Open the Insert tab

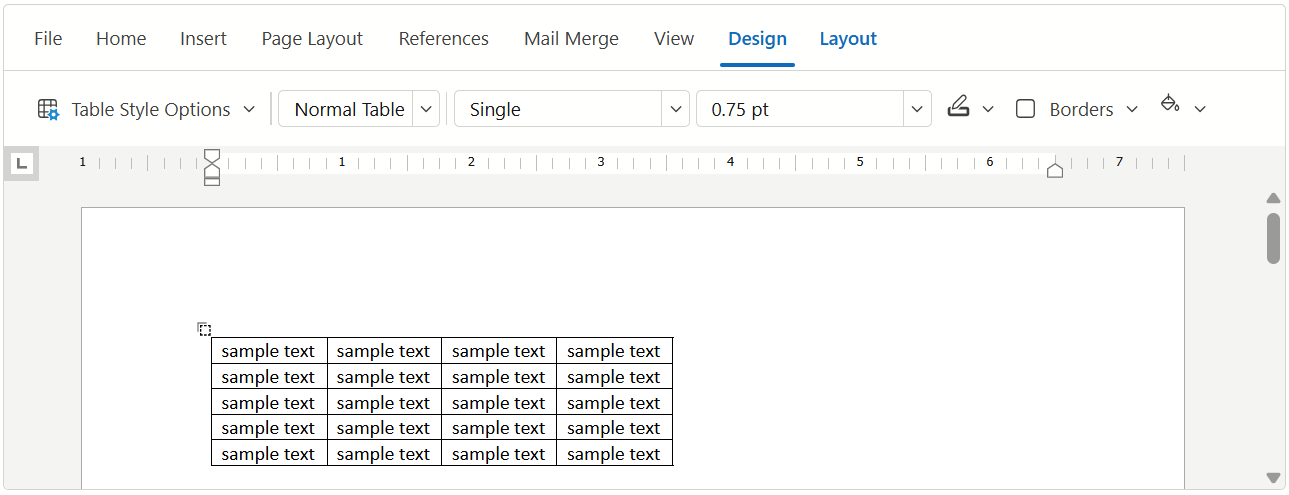coord(203,39)
